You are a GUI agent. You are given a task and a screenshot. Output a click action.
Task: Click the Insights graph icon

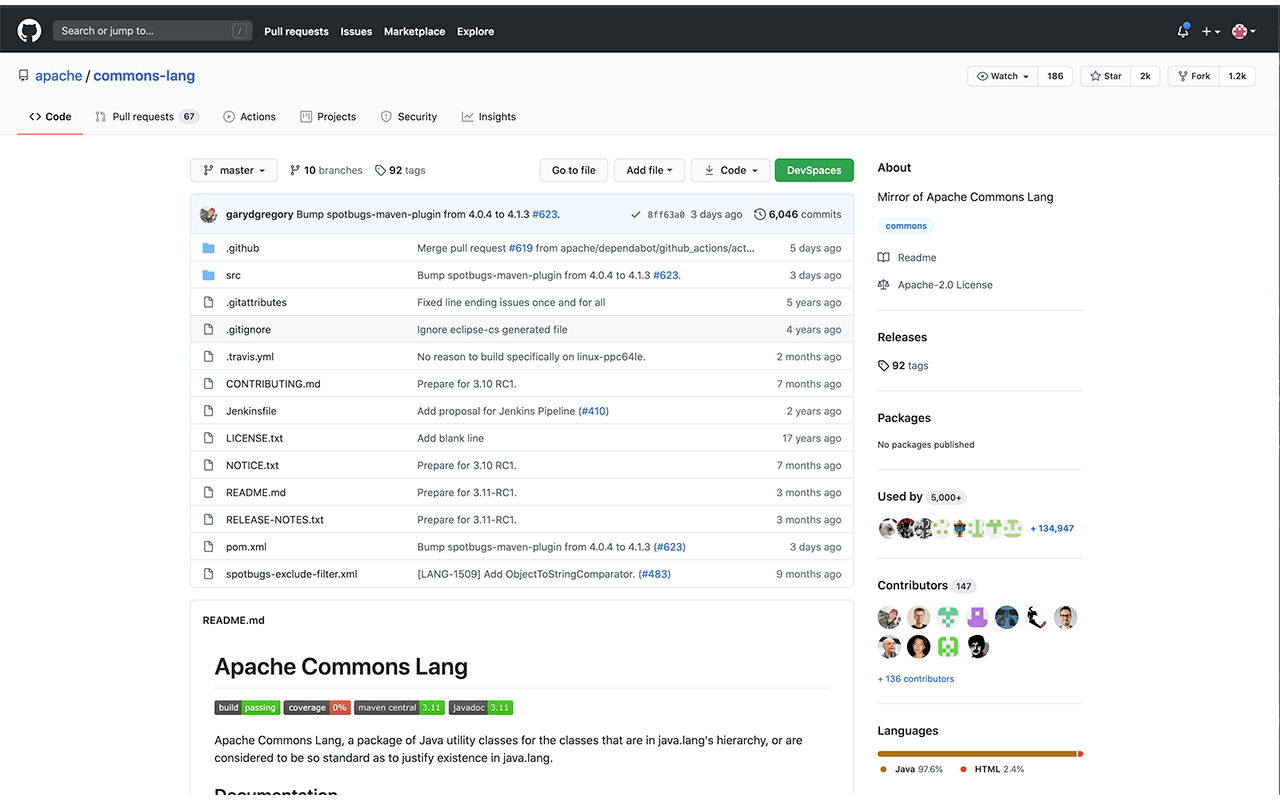tap(466, 116)
